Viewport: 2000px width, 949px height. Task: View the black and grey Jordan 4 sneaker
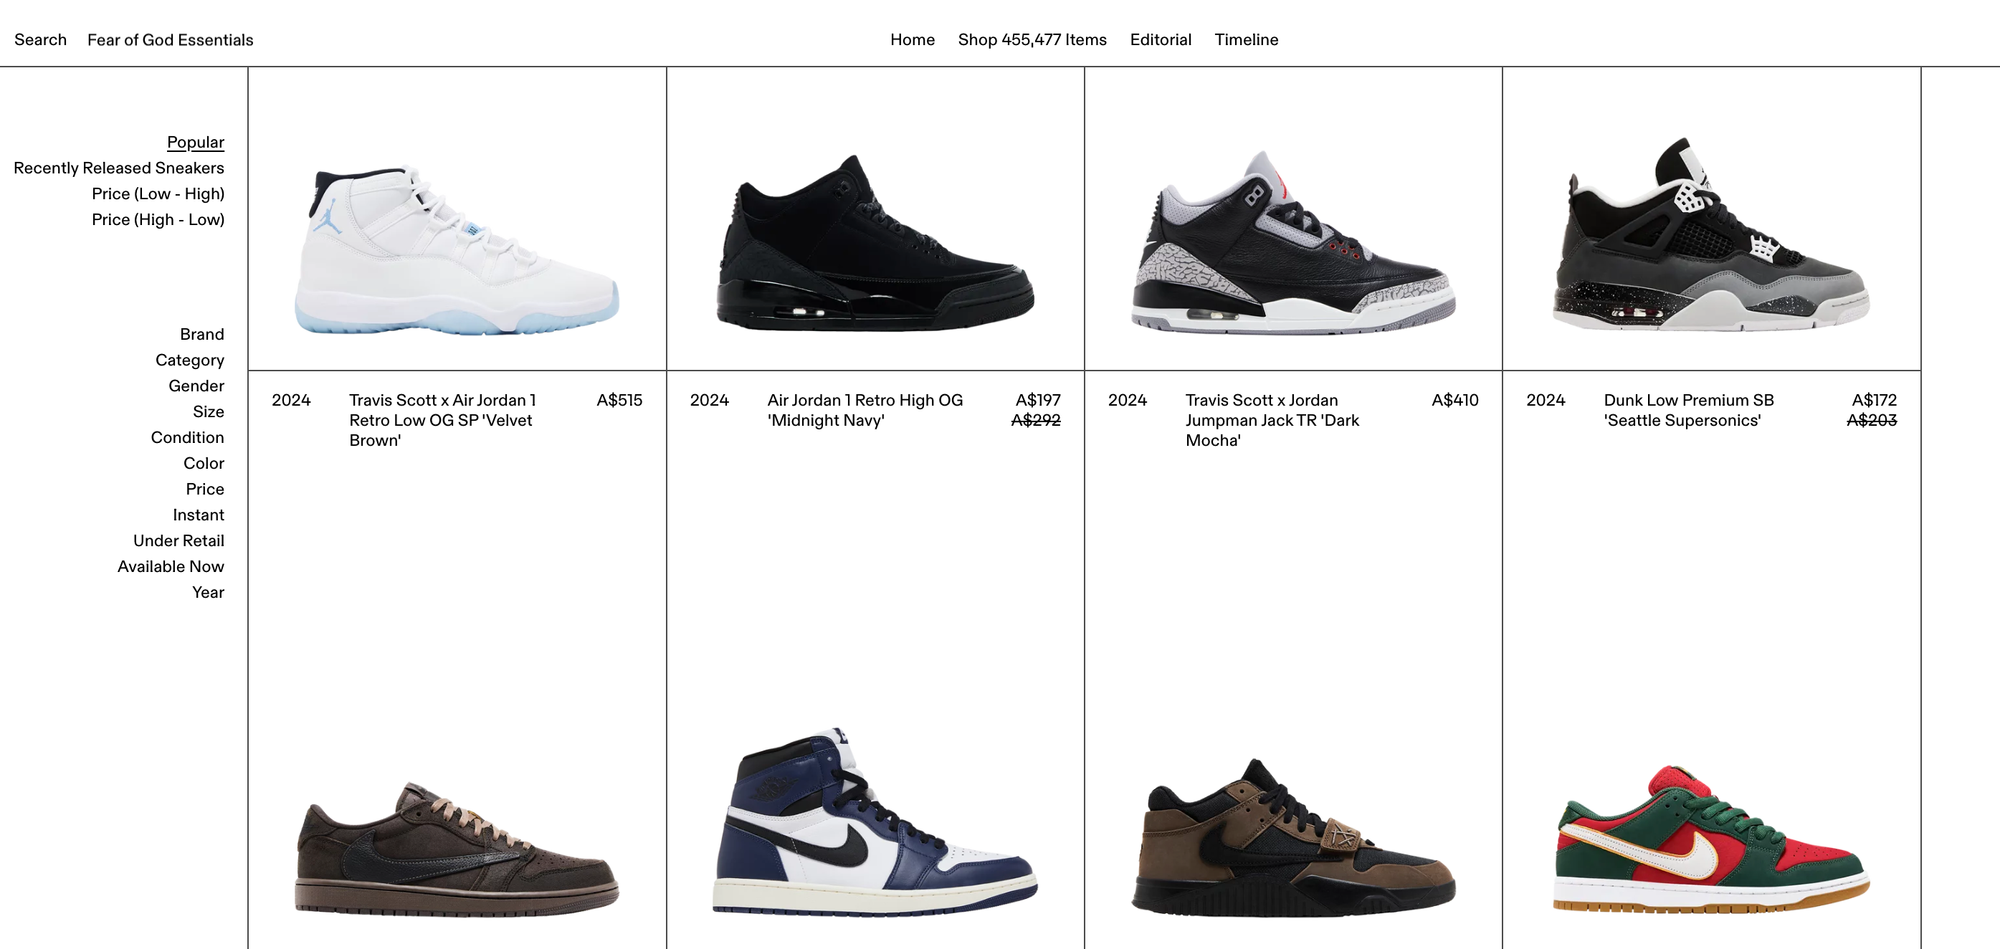pyautogui.click(x=1711, y=235)
